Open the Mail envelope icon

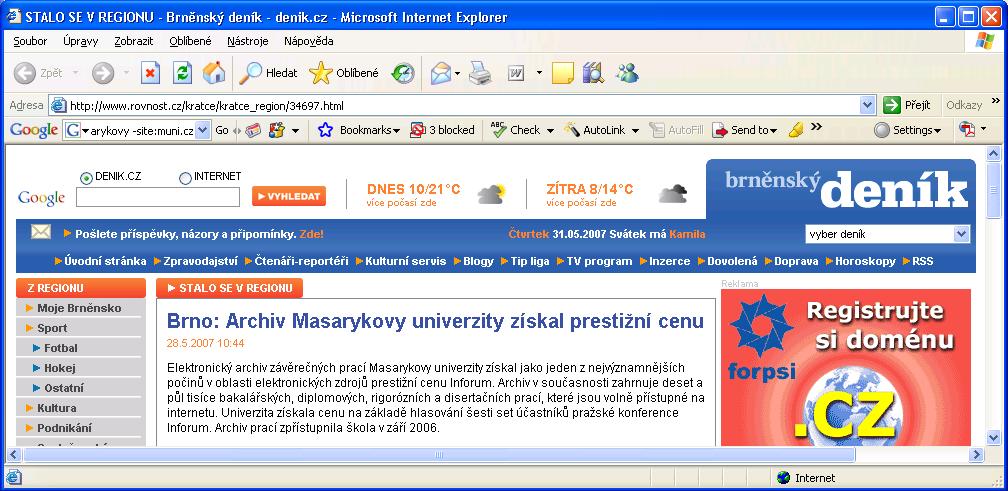coord(441,73)
